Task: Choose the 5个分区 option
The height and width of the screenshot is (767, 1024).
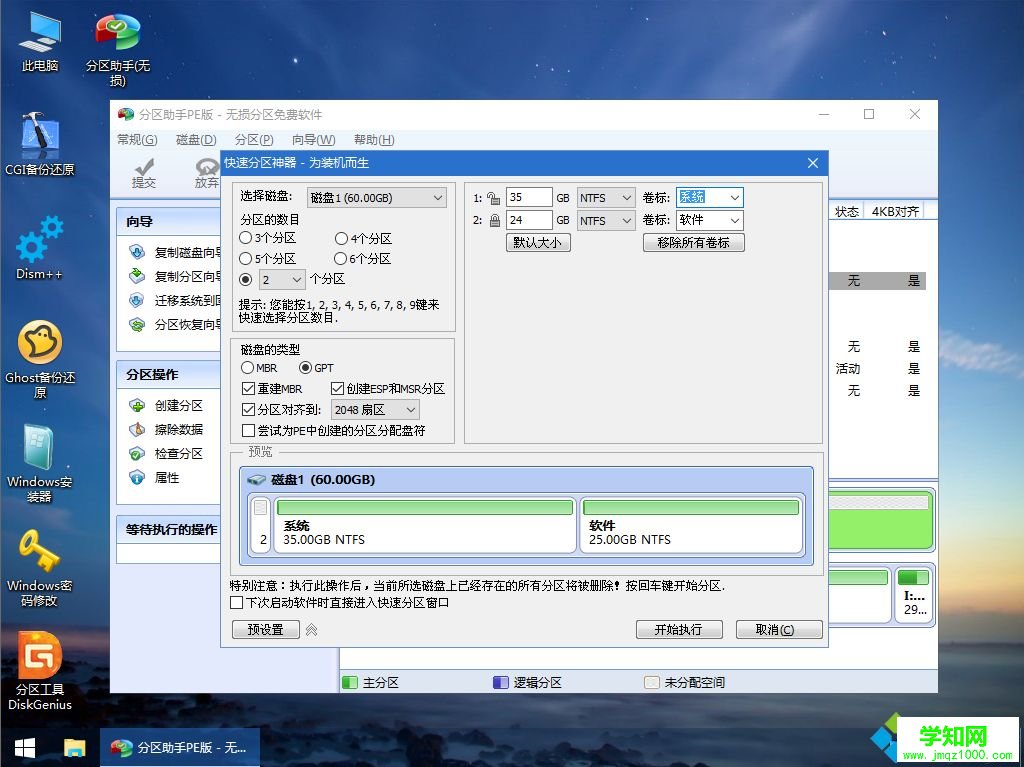Action: (246, 258)
